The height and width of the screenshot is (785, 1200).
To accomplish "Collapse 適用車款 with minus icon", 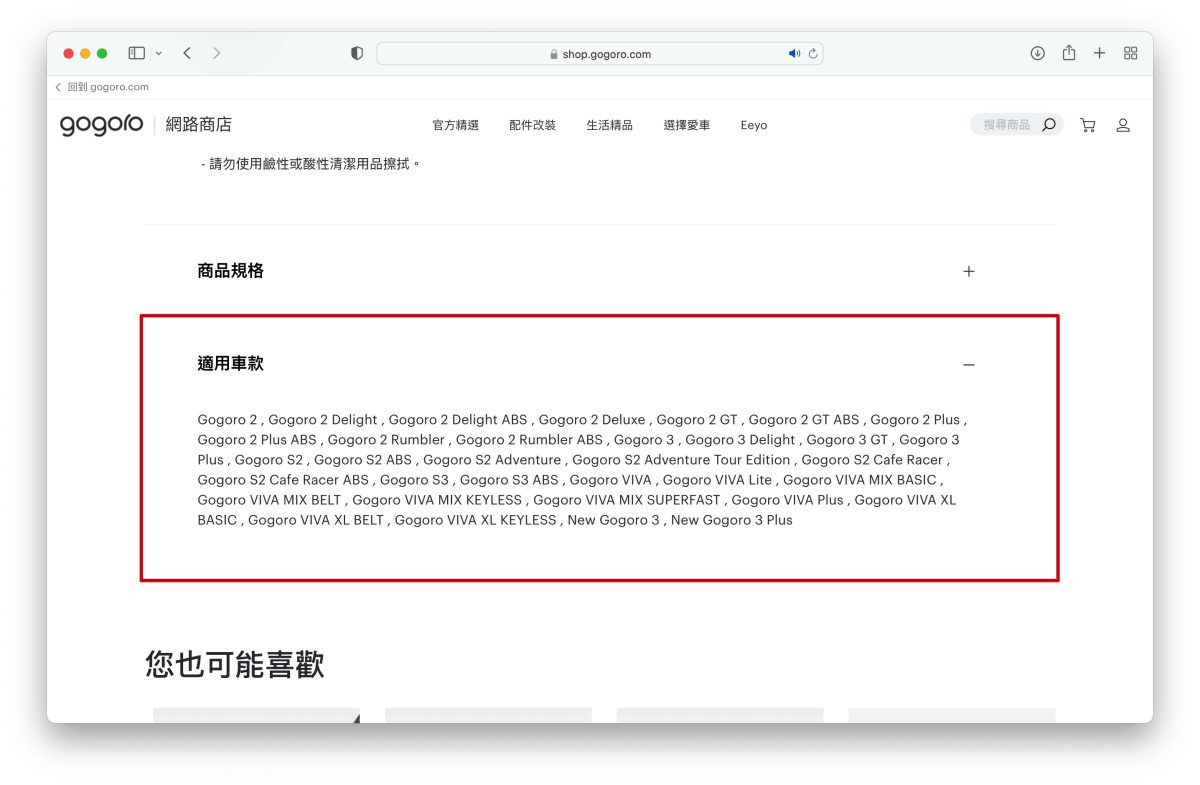I will coord(968,365).
